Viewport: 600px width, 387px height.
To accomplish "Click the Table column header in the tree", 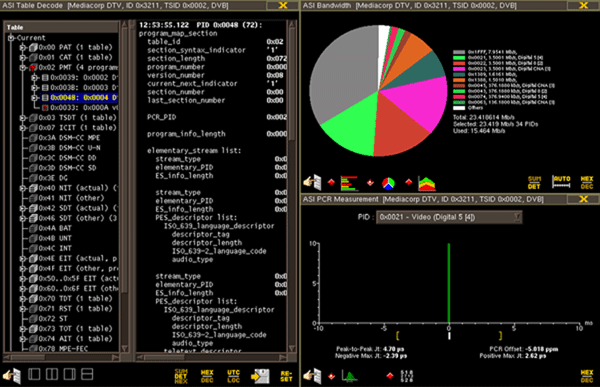I will click(61, 27).
